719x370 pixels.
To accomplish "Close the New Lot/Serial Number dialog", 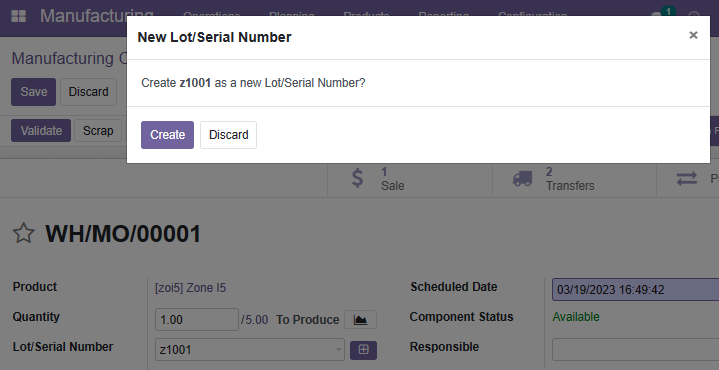I will [x=693, y=35].
